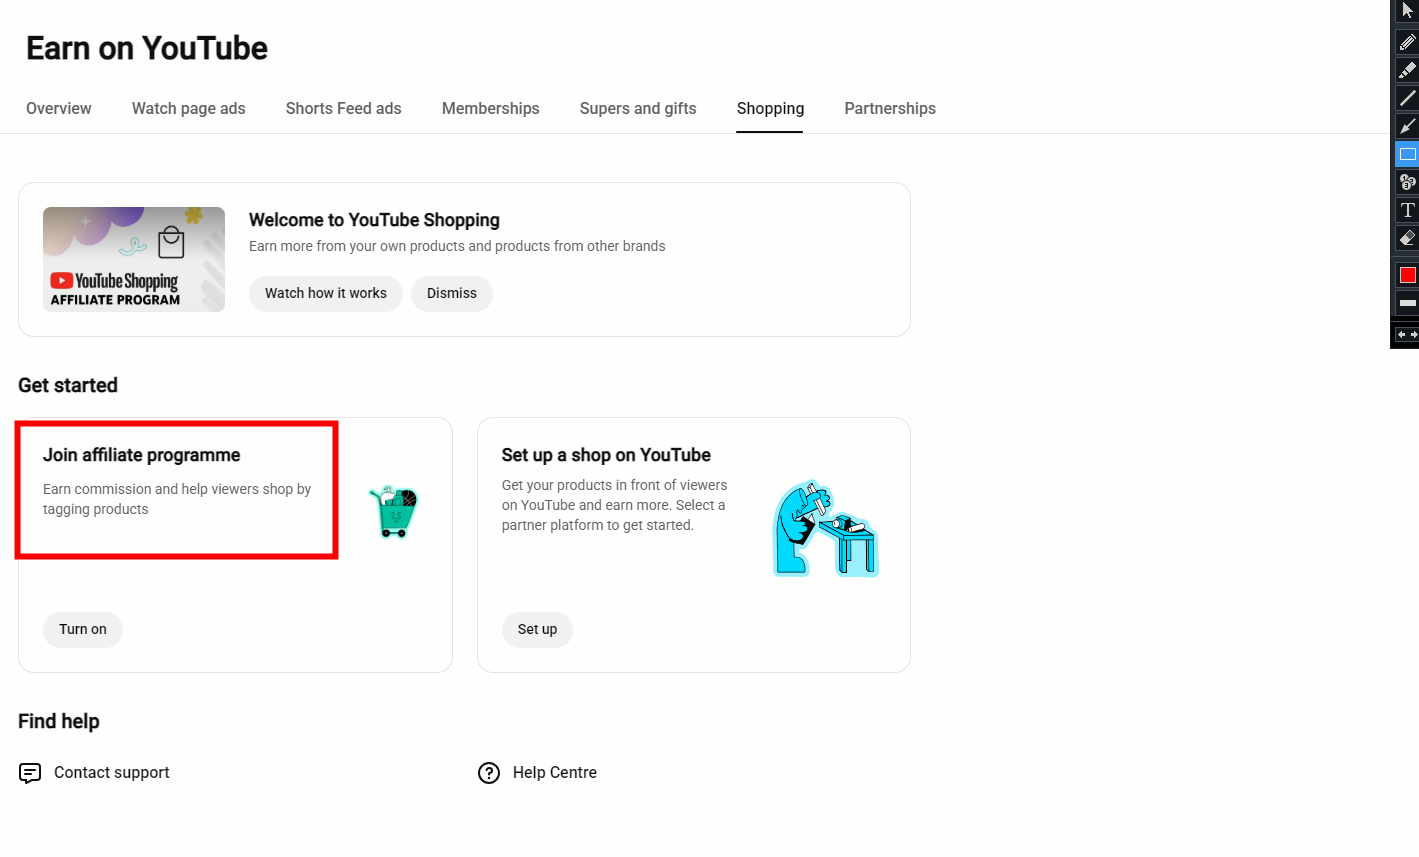The width and height of the screenshot is (1419, 857).
Task: Click Watch how it works button
Action: pos(326,293)
